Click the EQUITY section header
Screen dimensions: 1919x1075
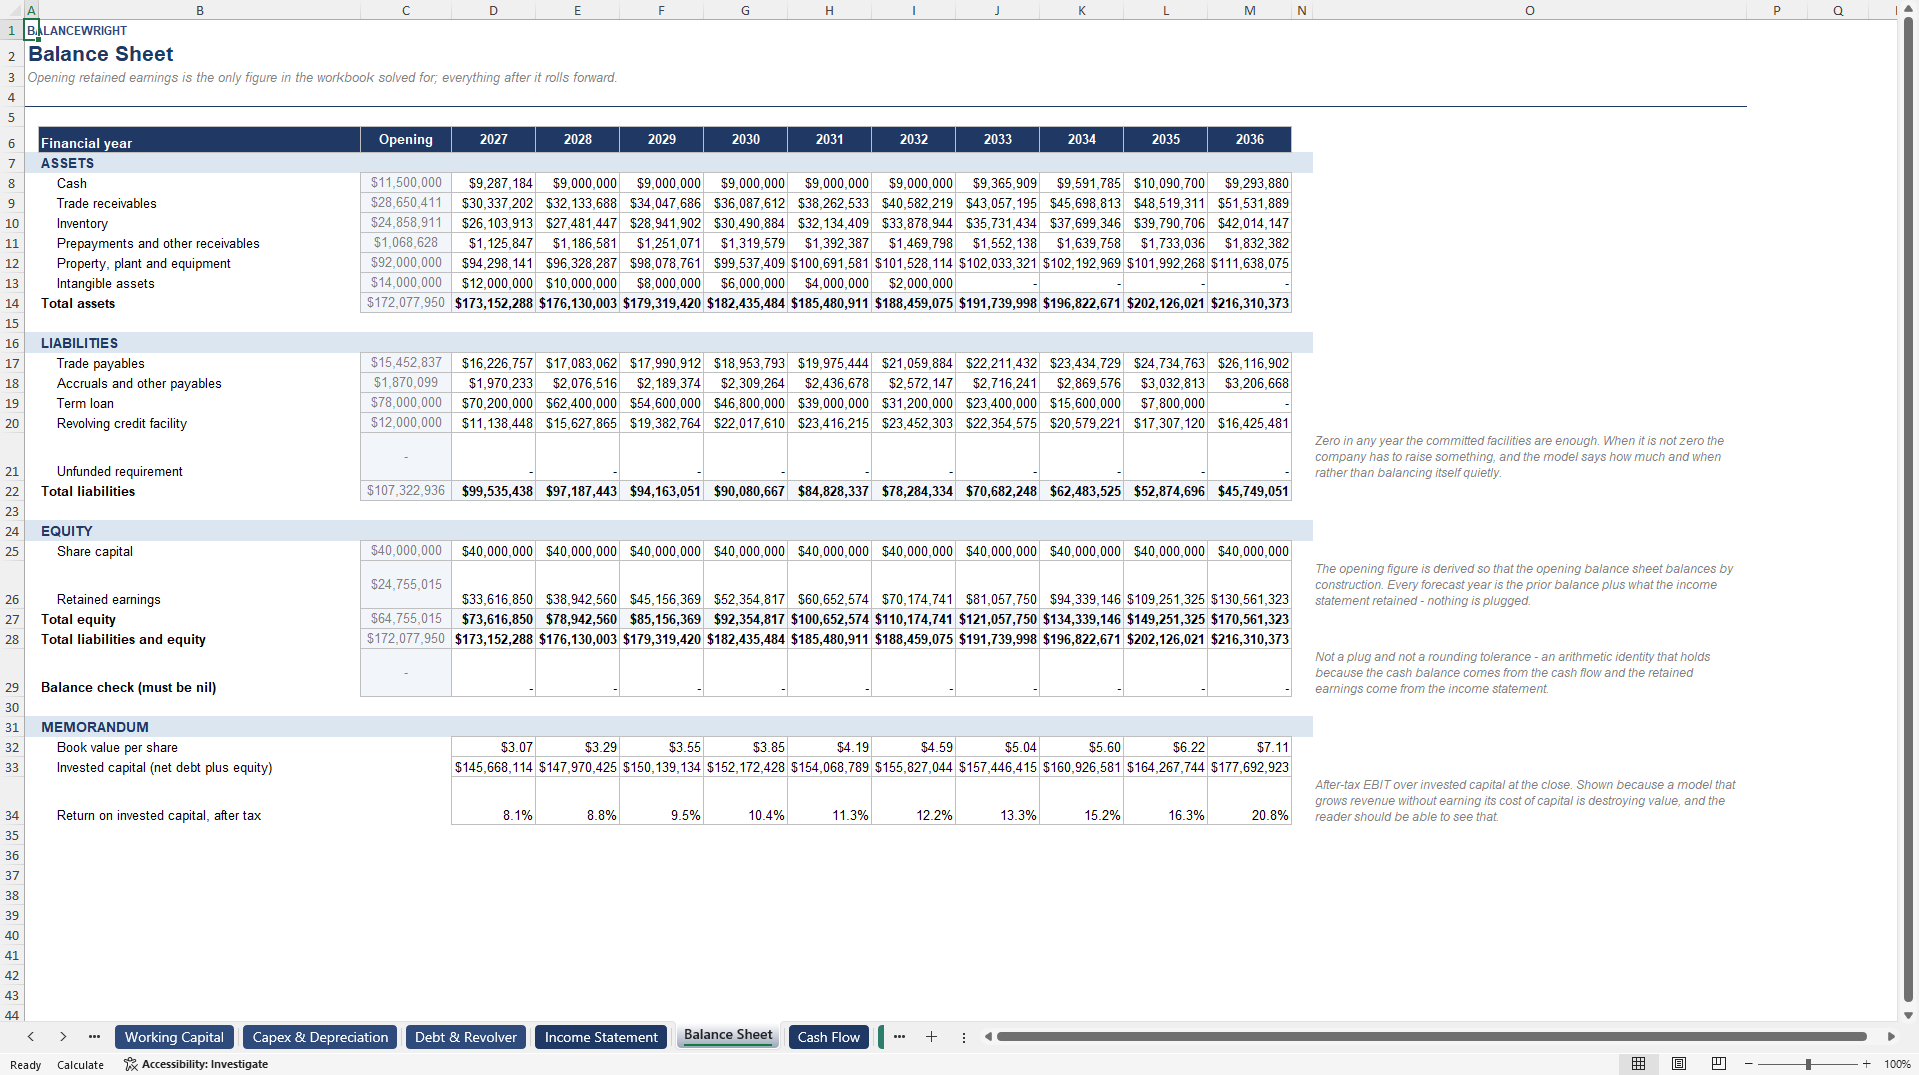[x=67, y=531]
